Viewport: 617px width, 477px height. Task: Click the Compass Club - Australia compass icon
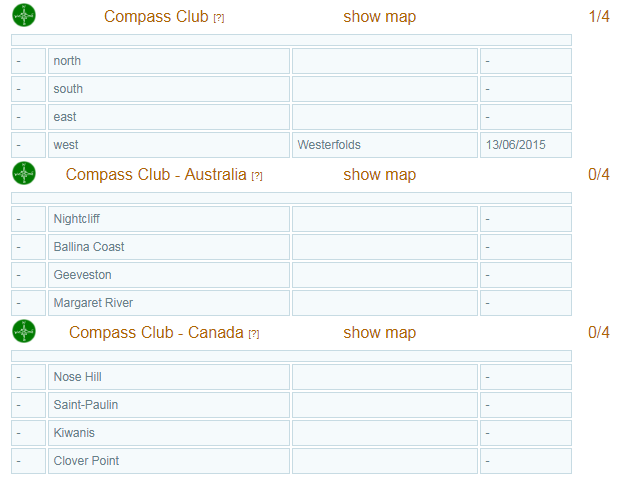click(24, 173)
